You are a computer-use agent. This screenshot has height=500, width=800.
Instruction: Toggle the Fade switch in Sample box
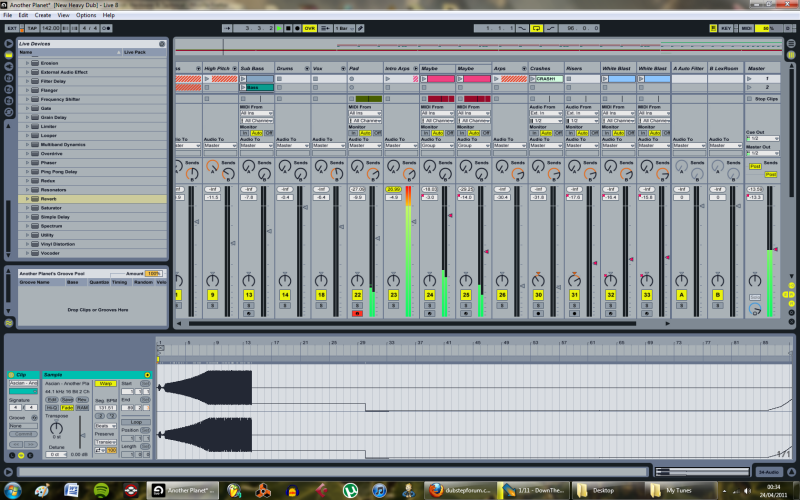pos(67,408)
